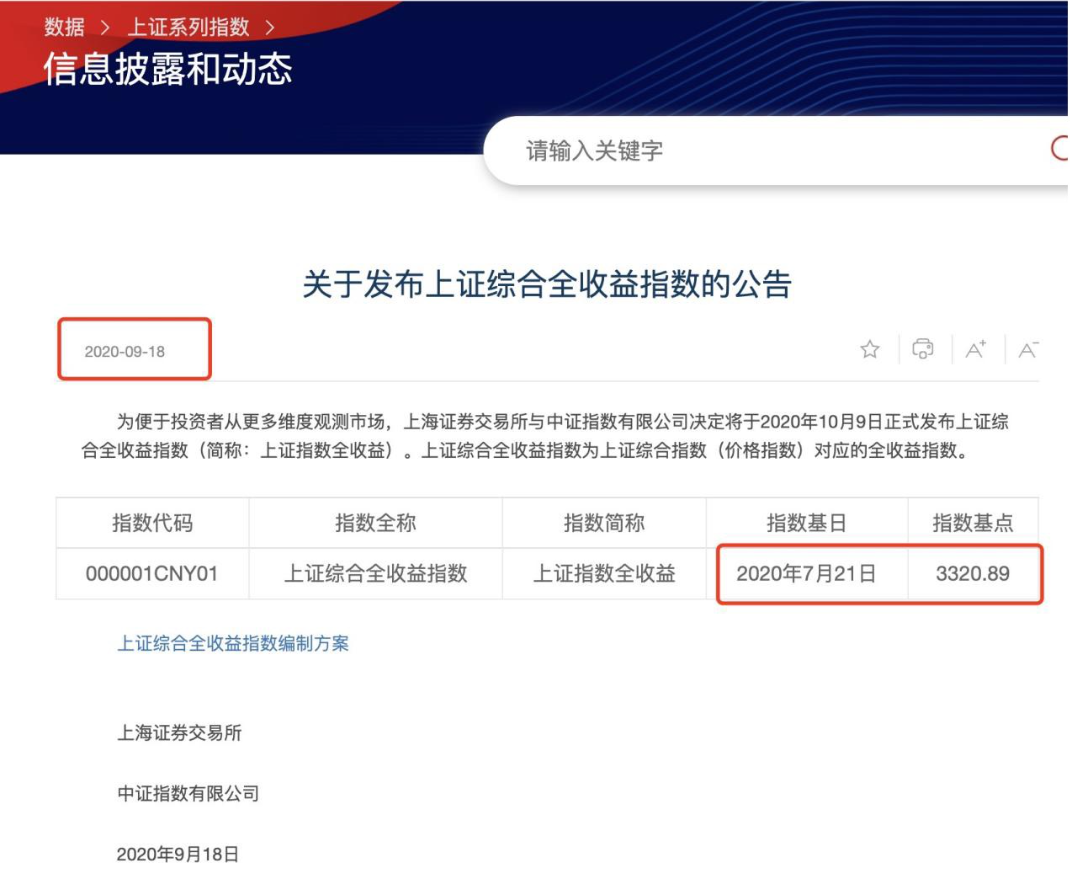Screen dimensions: 1070x876
Task: Open the 数据 breadcrumb link
Action: click(64, 27)
